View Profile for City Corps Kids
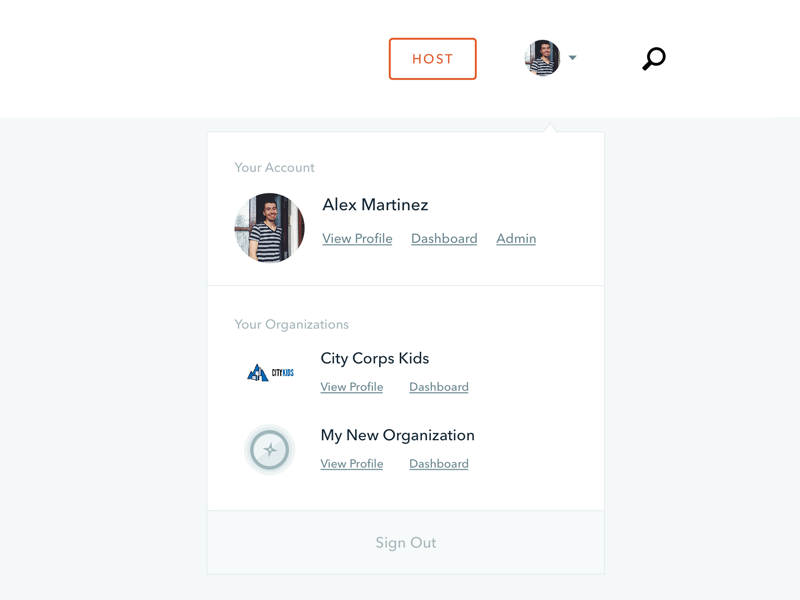This screenshot has width=800, height=600. [x=352, y=387]
